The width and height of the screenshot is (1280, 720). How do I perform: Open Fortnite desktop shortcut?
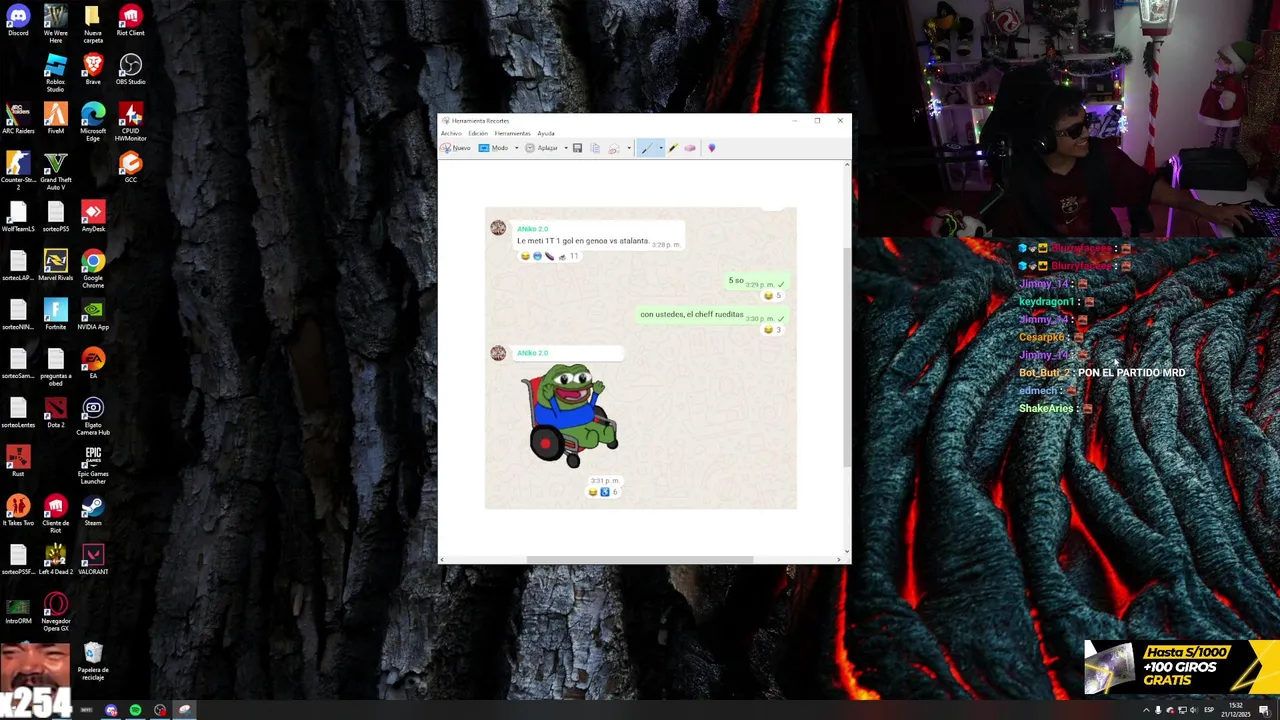click(x=55, y=315)
